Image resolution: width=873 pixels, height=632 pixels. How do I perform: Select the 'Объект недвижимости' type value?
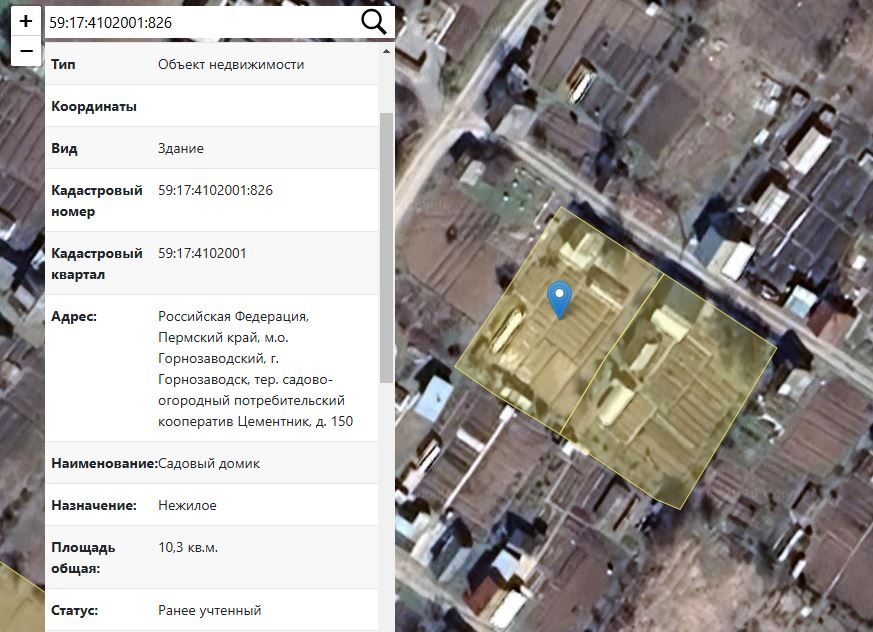tap(231, 64)
